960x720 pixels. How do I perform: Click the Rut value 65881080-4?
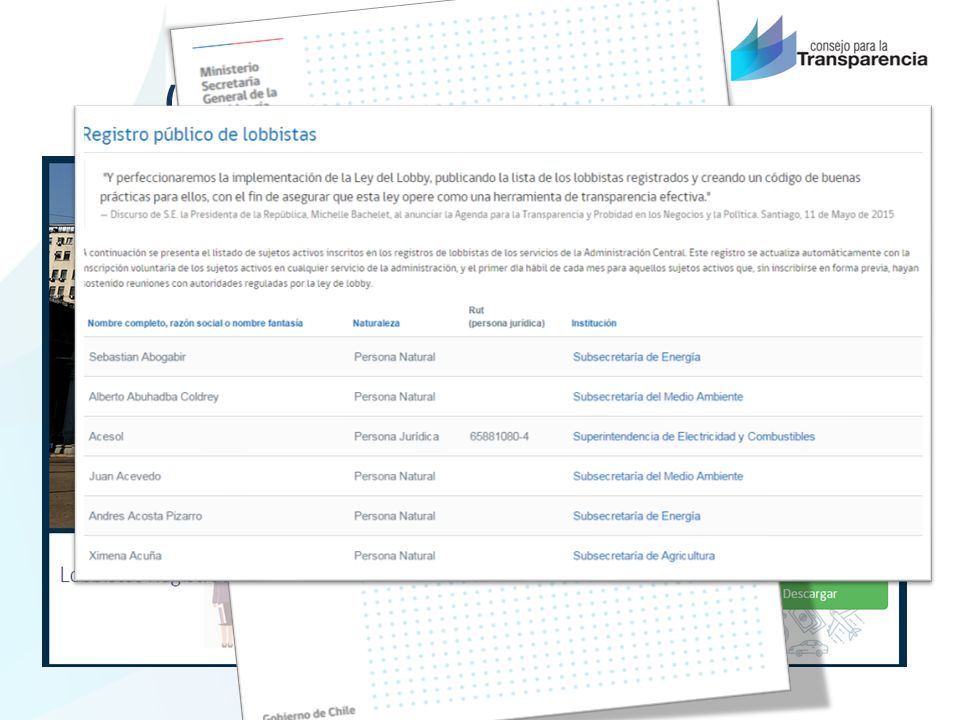pyautogui.click(x=499, y=437)
